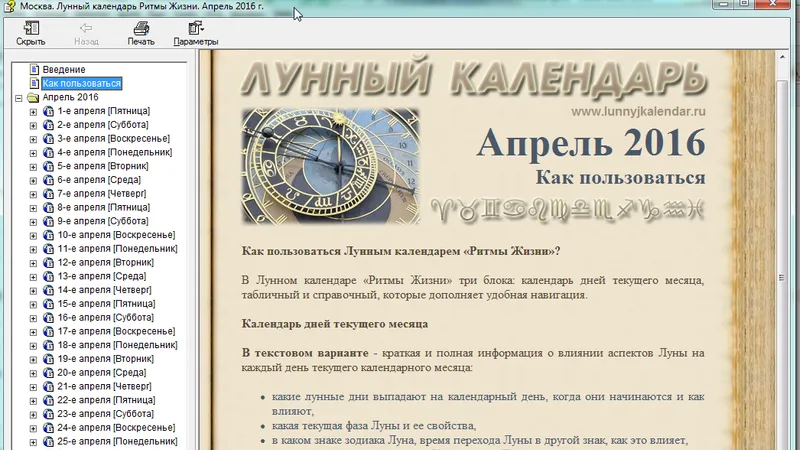Open the Параметры toolbar icon

[196, 28]
